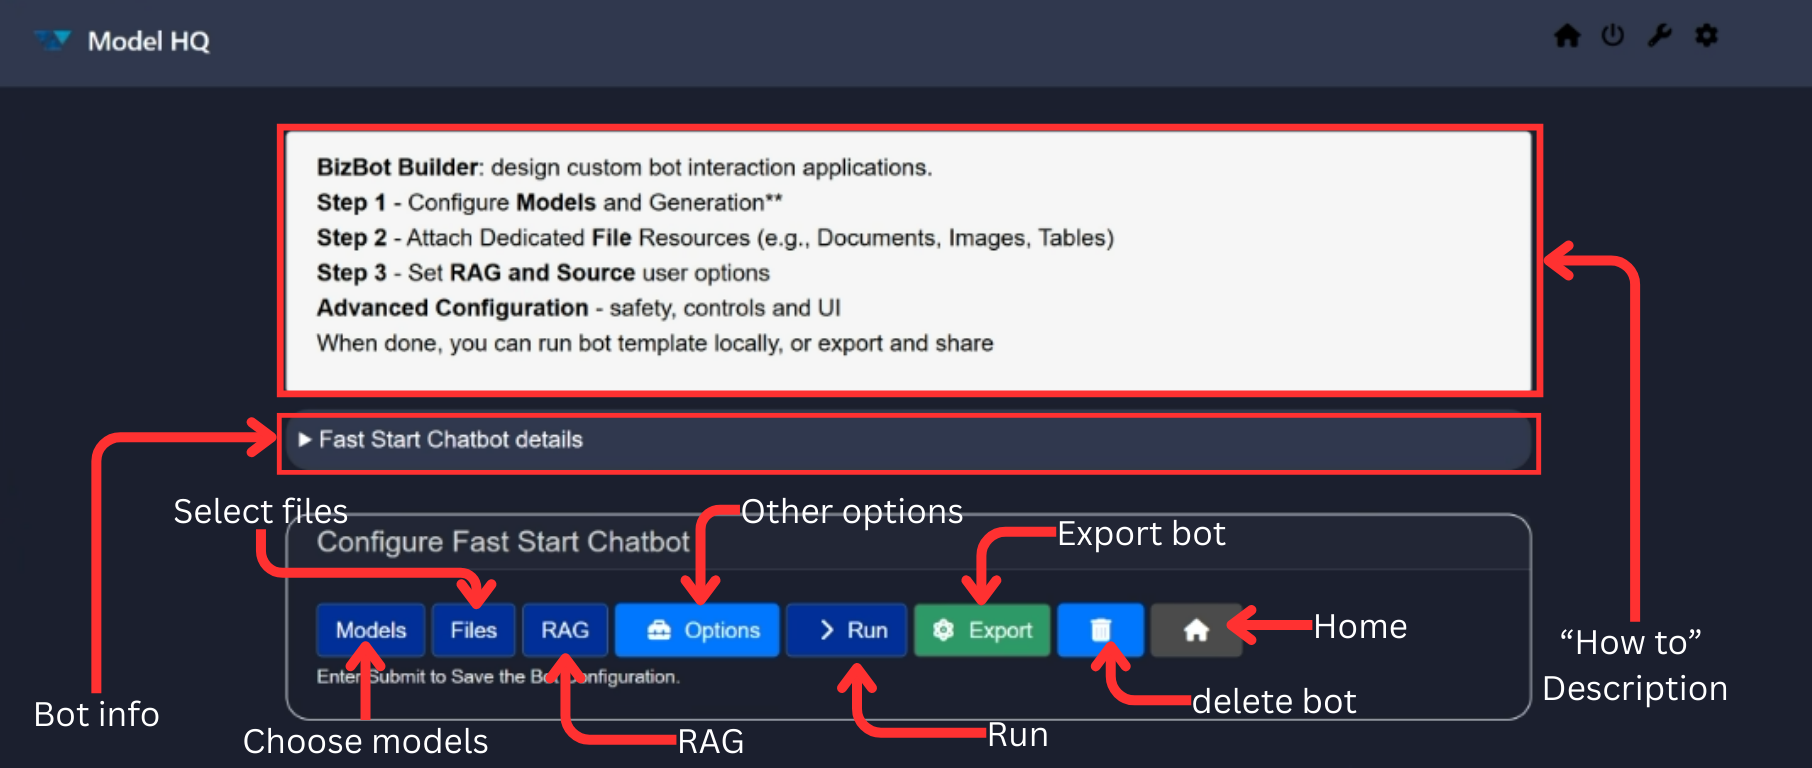Open the Models configuration
1812x768 pixels.
(370, 630)
